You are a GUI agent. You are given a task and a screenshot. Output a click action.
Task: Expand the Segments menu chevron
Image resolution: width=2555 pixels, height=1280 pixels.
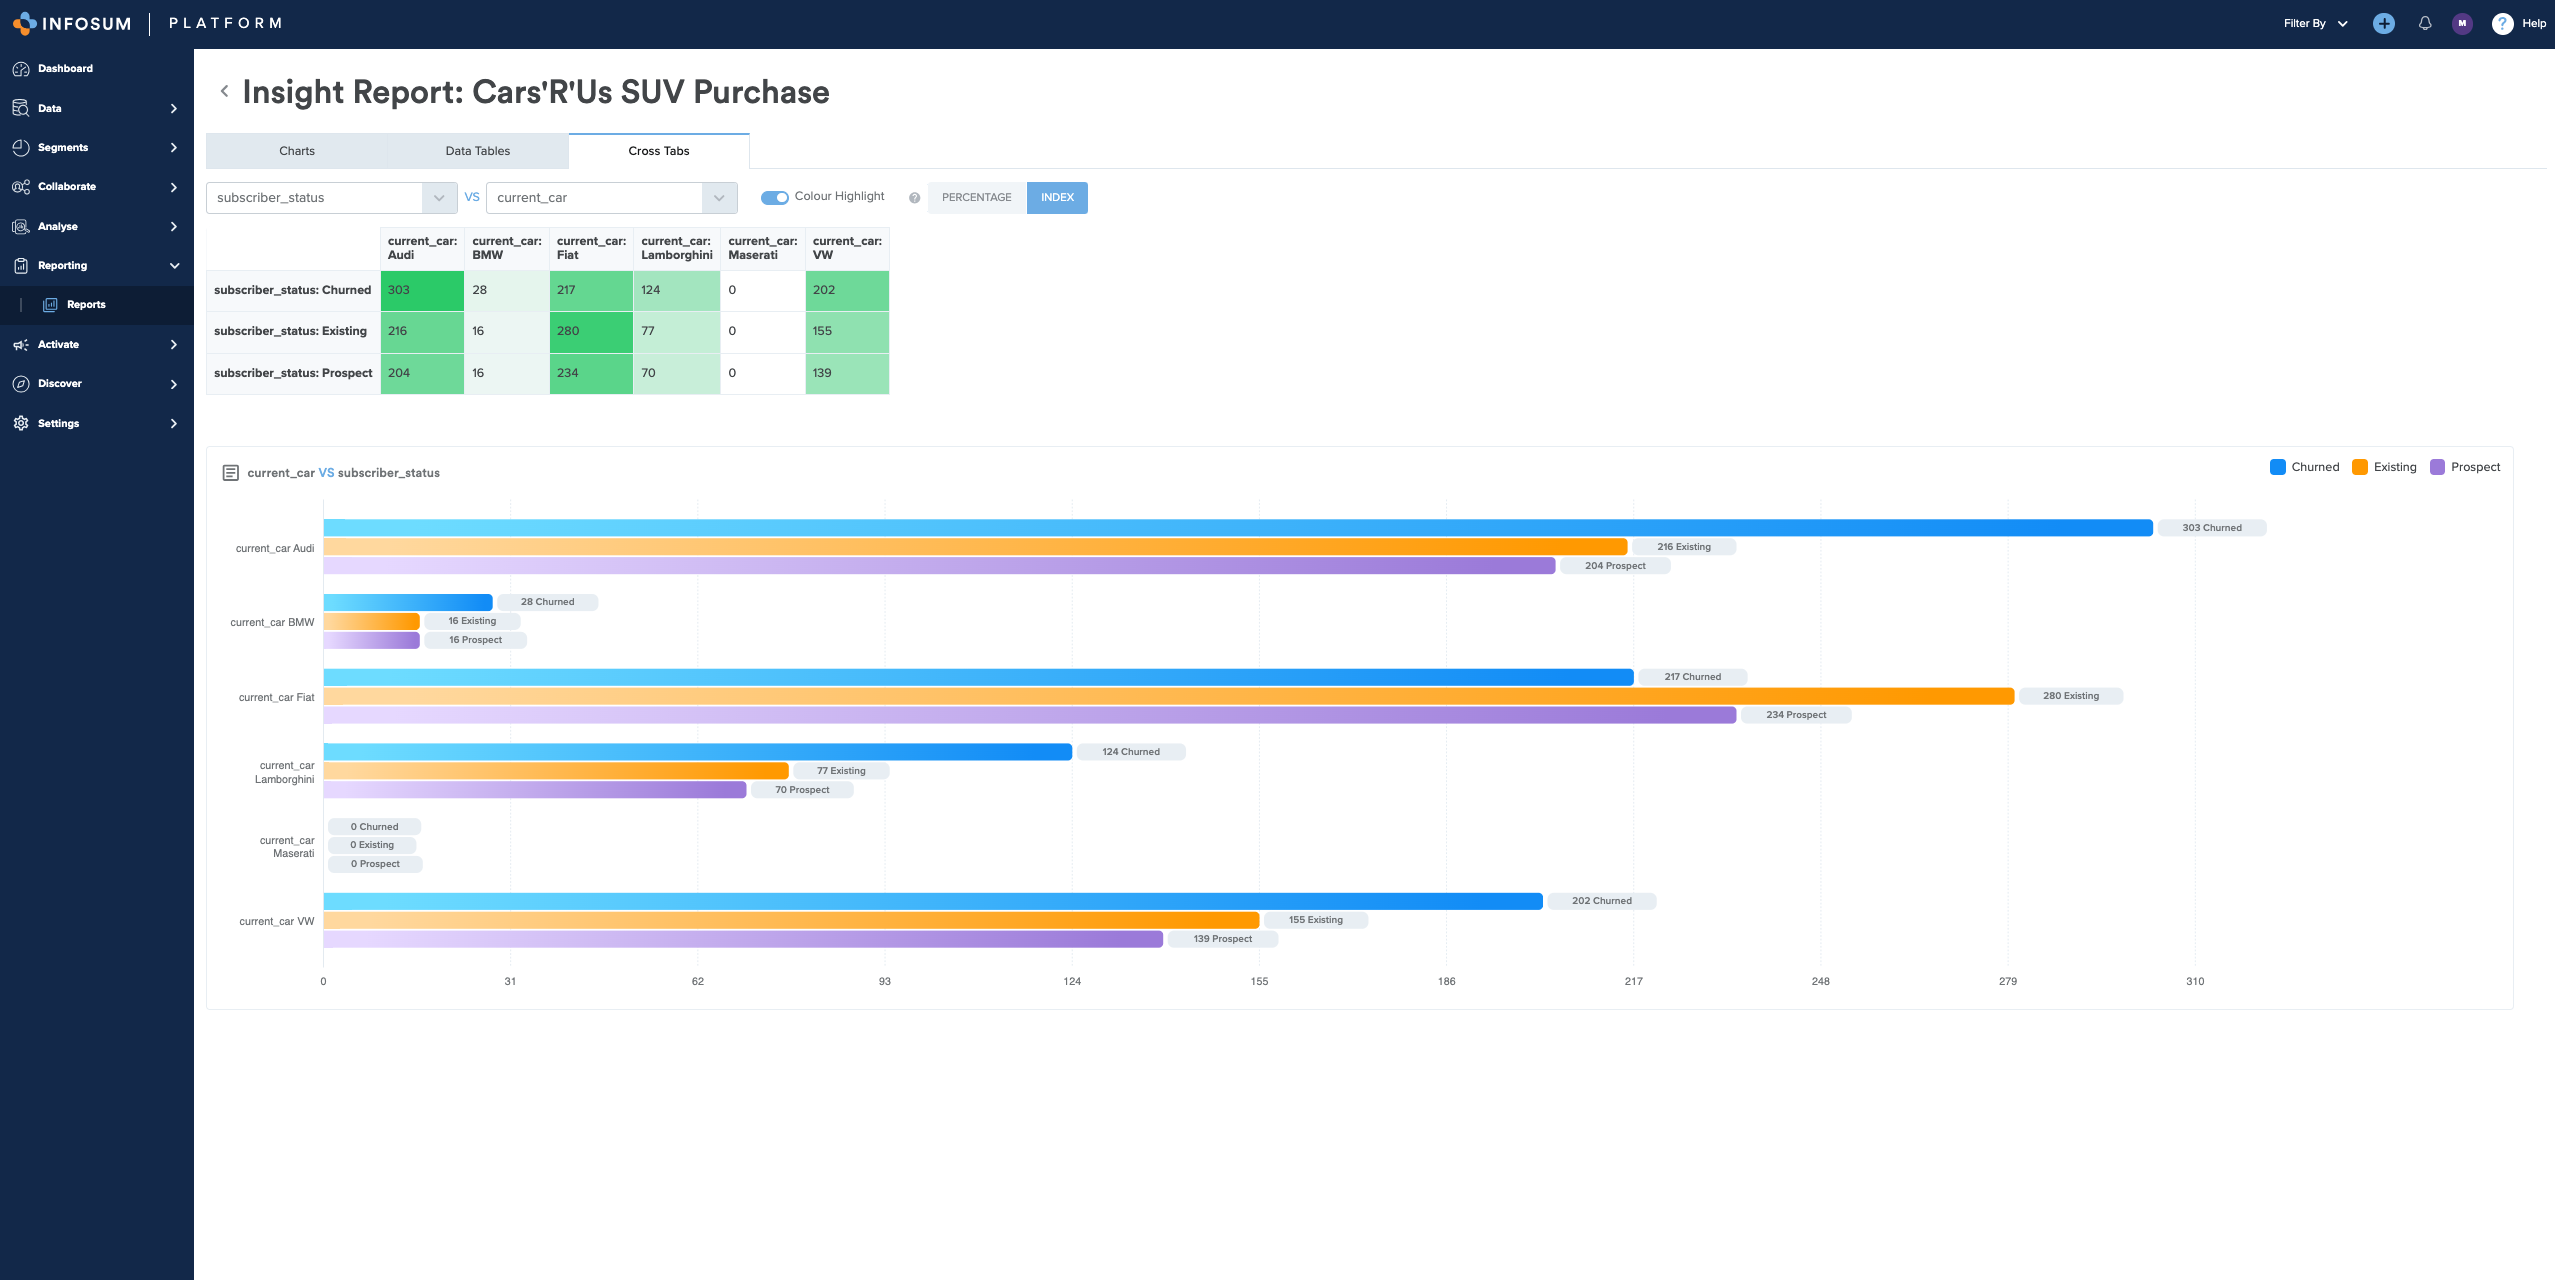pyautogui.click(x=174, y=147)
